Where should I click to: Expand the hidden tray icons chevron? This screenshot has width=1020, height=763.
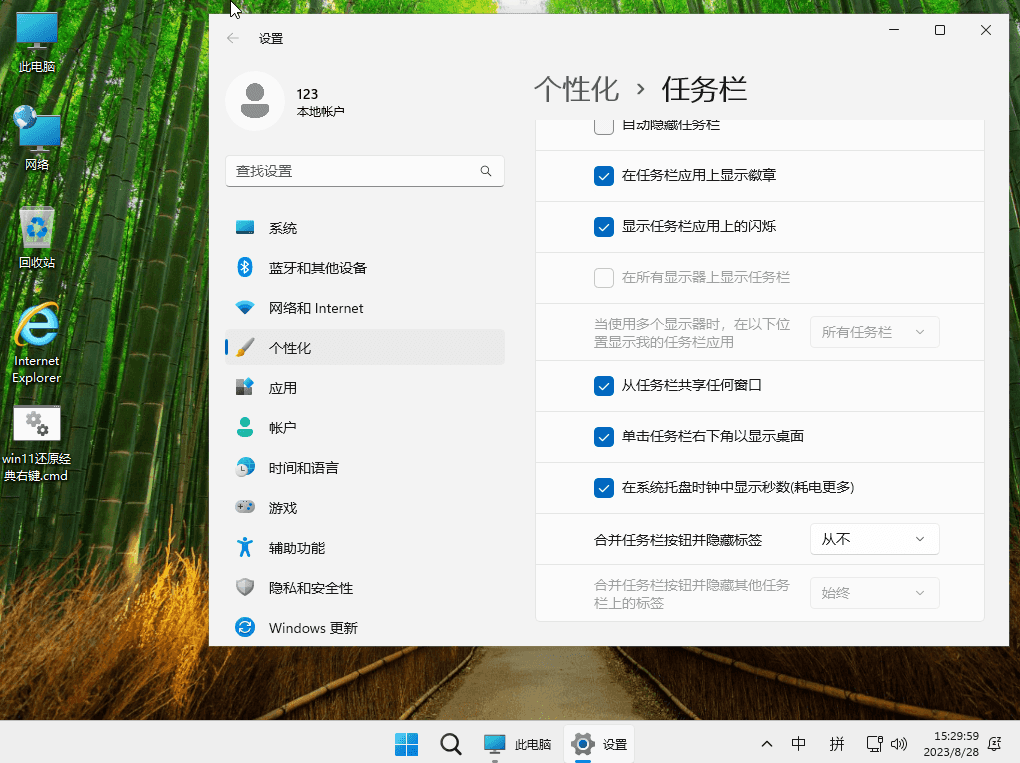point(767,744)
